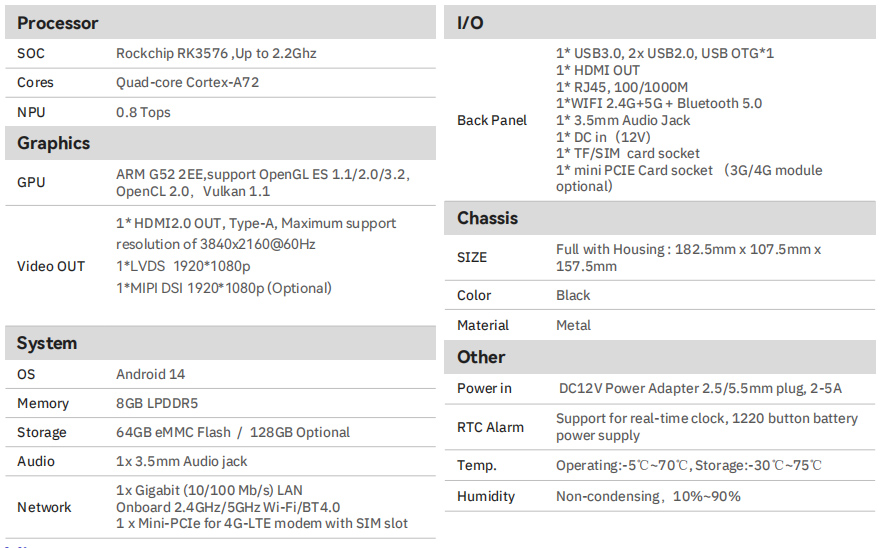Select the ARM G52 GPU description
Viewport: 881px width, 548px height.
click(x=263, y=183)
